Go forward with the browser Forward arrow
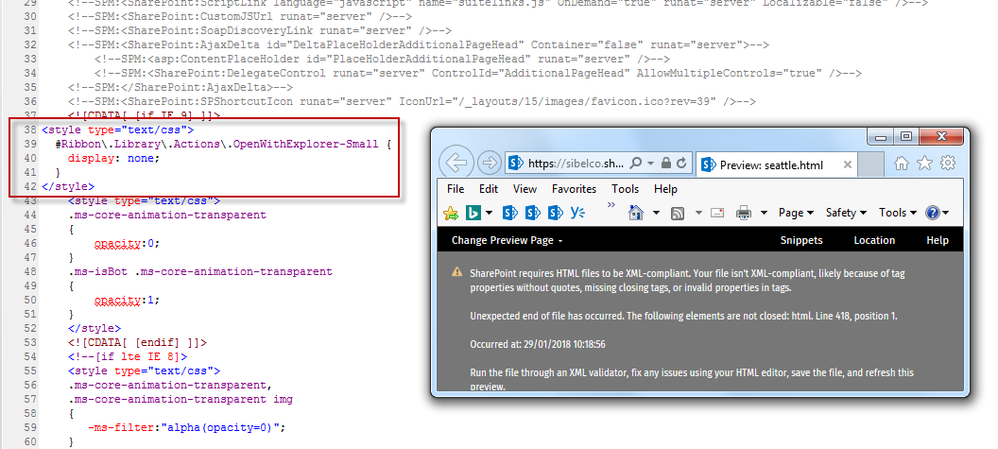998x449 pixels. point(489,163)
